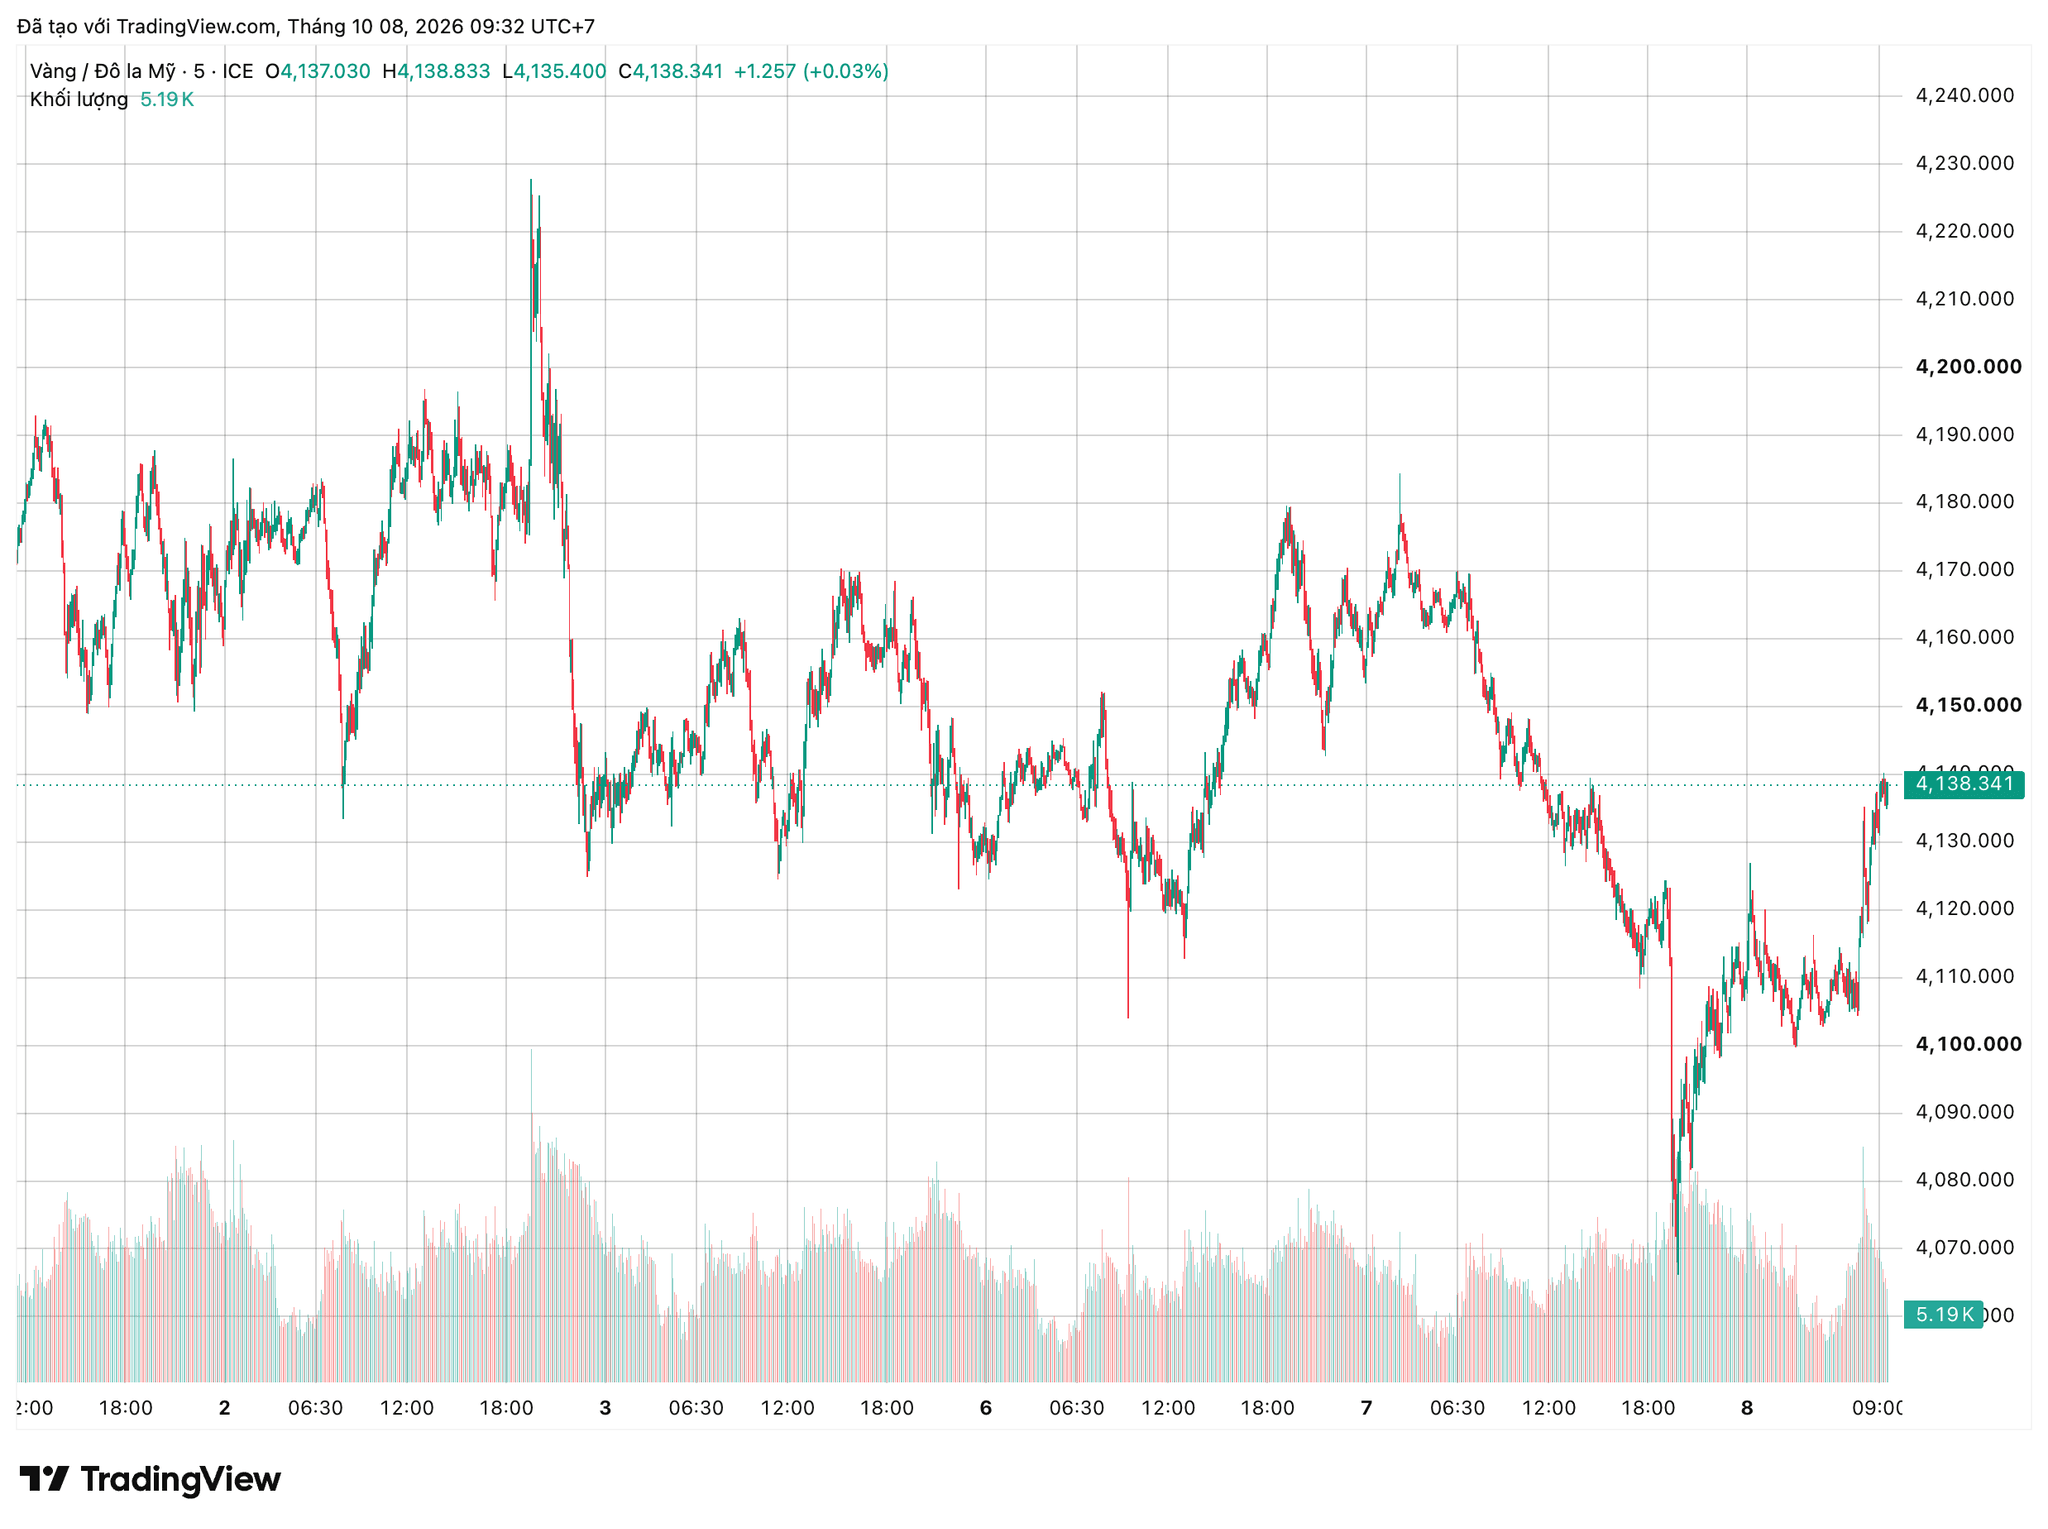Click the 4,070.000 price axis label

(x=1964, y=1248)
